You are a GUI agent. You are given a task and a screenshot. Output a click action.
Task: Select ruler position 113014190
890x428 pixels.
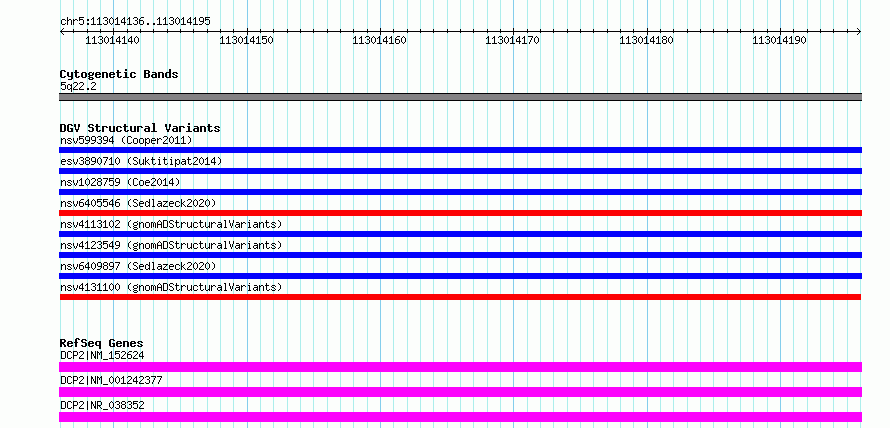coord(779,40)
